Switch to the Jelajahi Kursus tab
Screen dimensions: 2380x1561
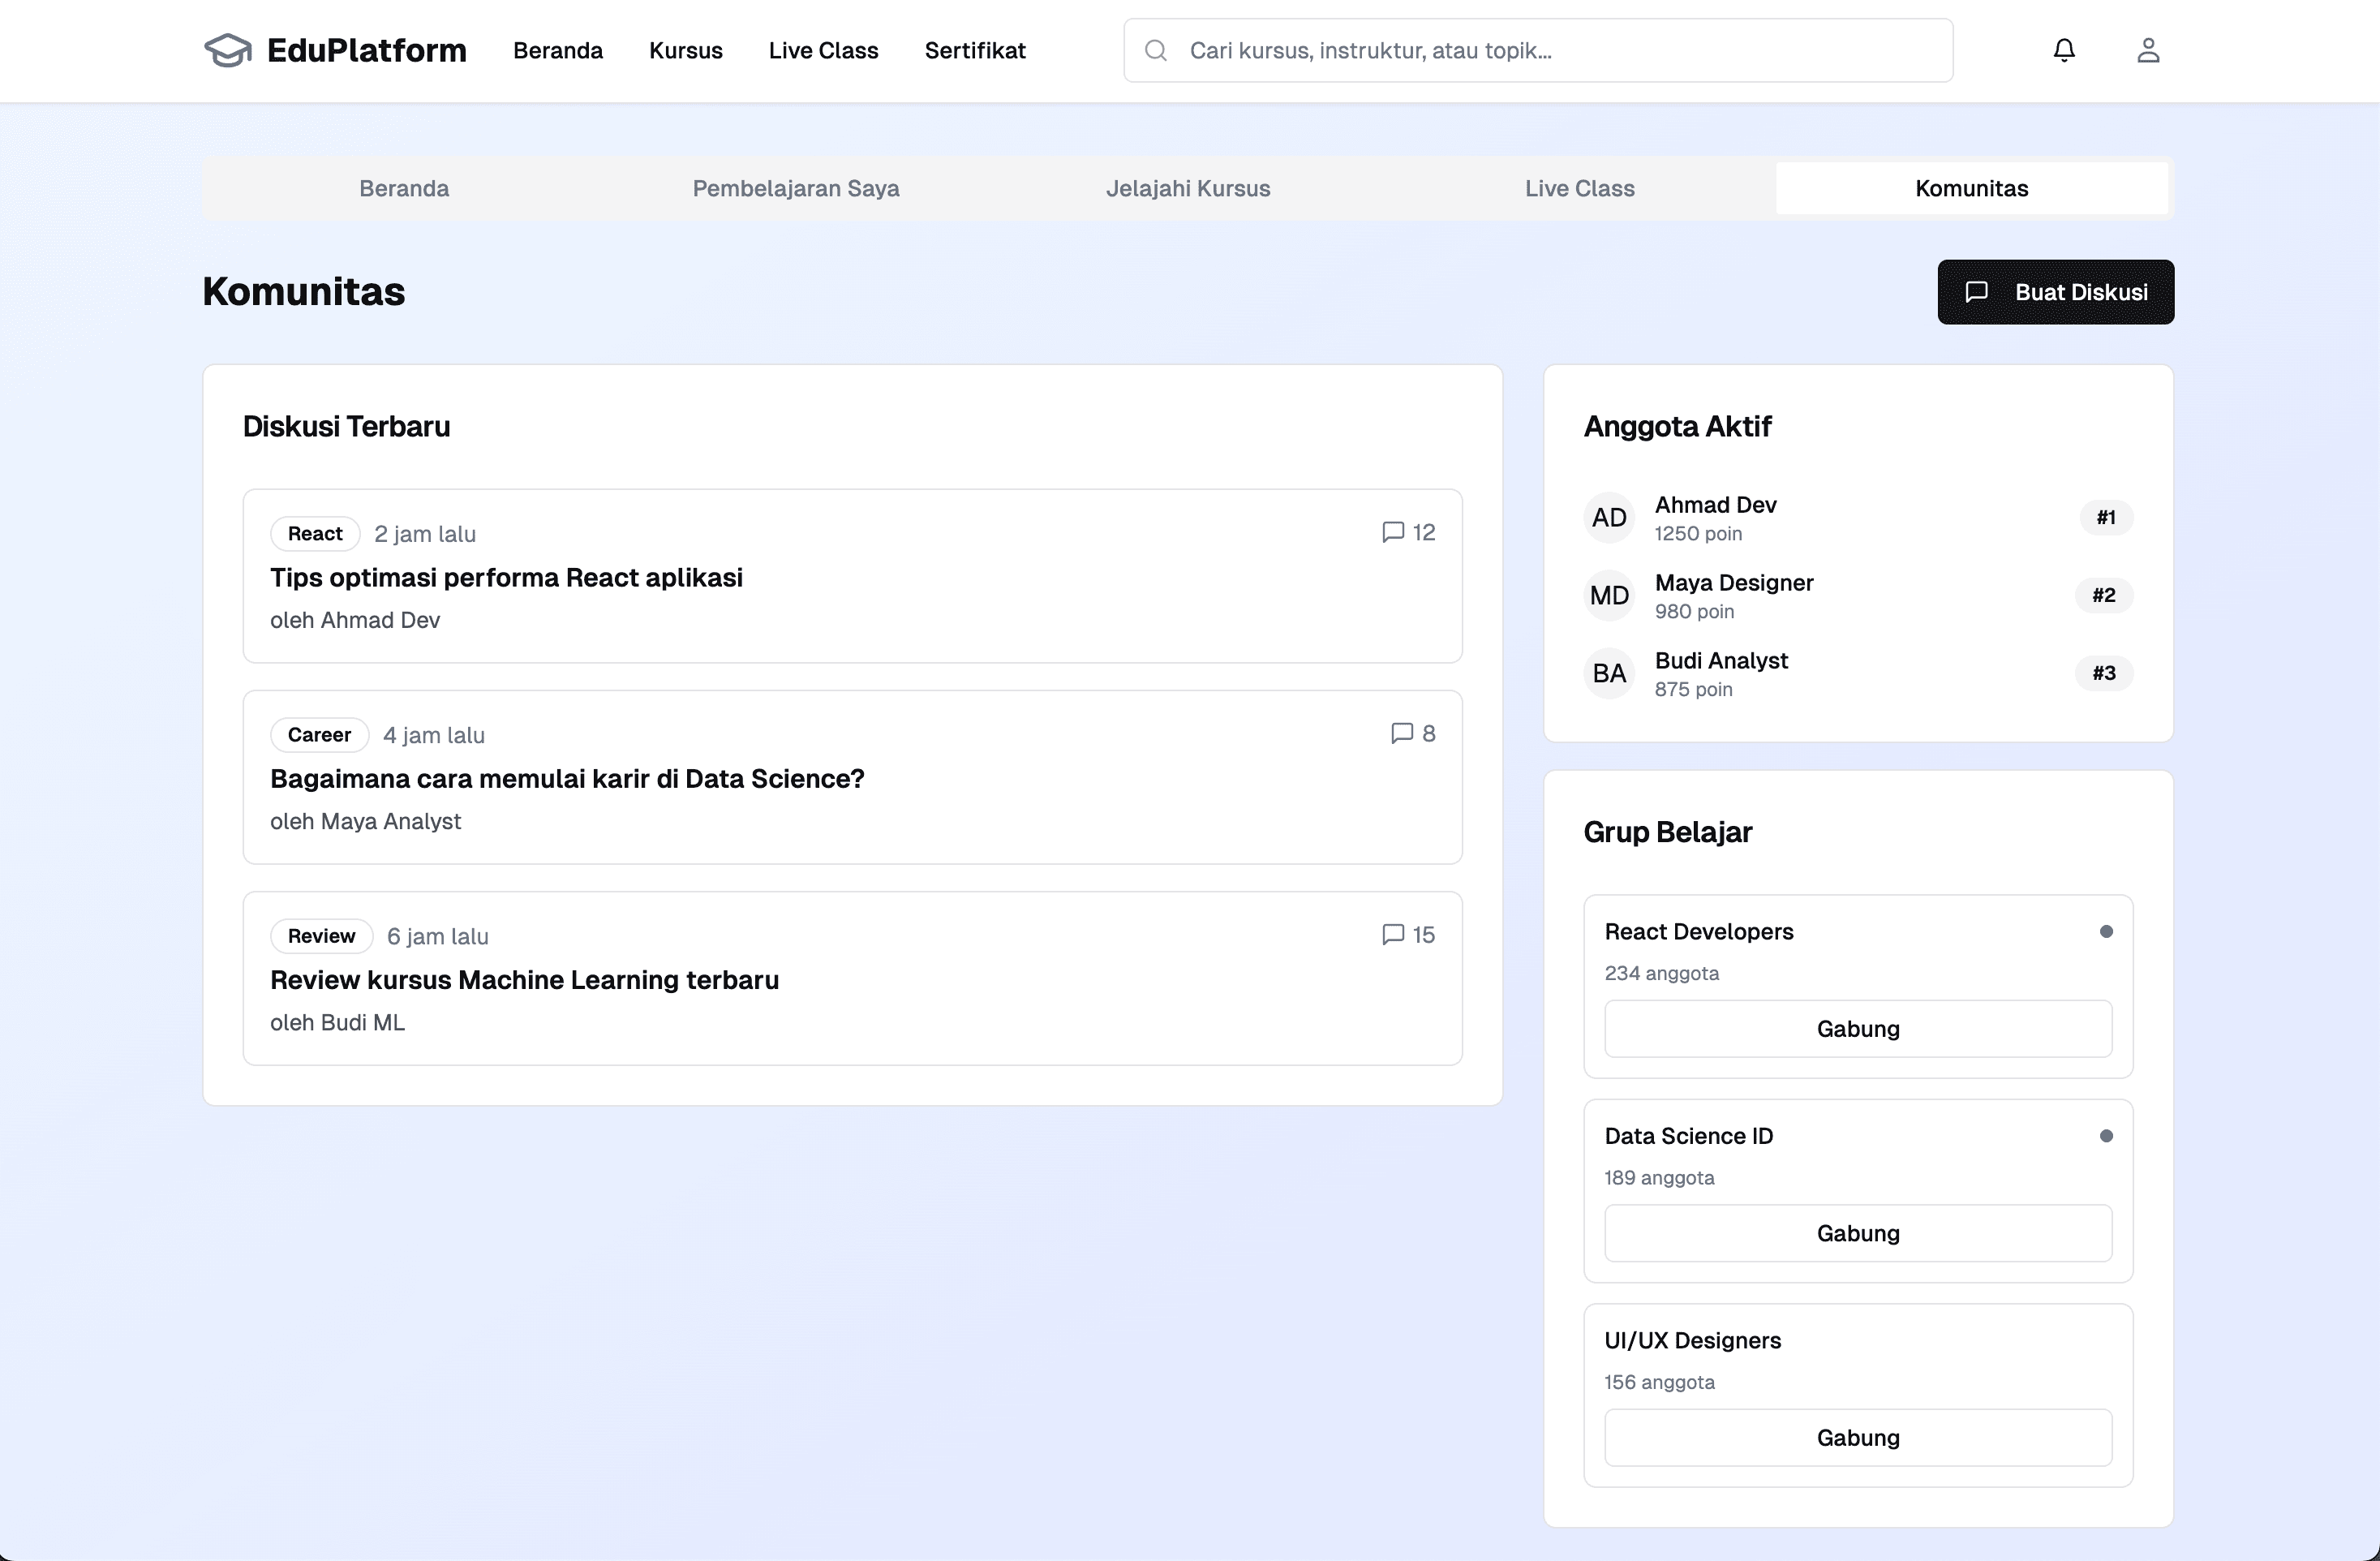click(1188, 188)
